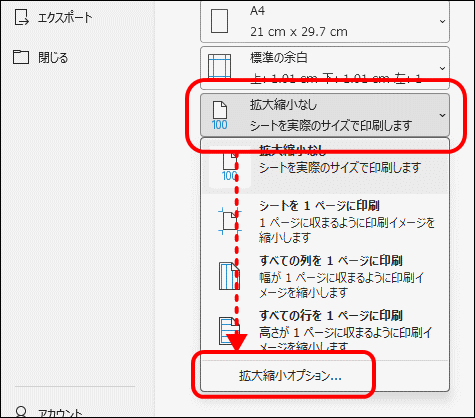The width and height of the screenshot is (475, 418).
Task: Open the エクスポート menu label
Action: pyautogui.click(x=65, y=18)
